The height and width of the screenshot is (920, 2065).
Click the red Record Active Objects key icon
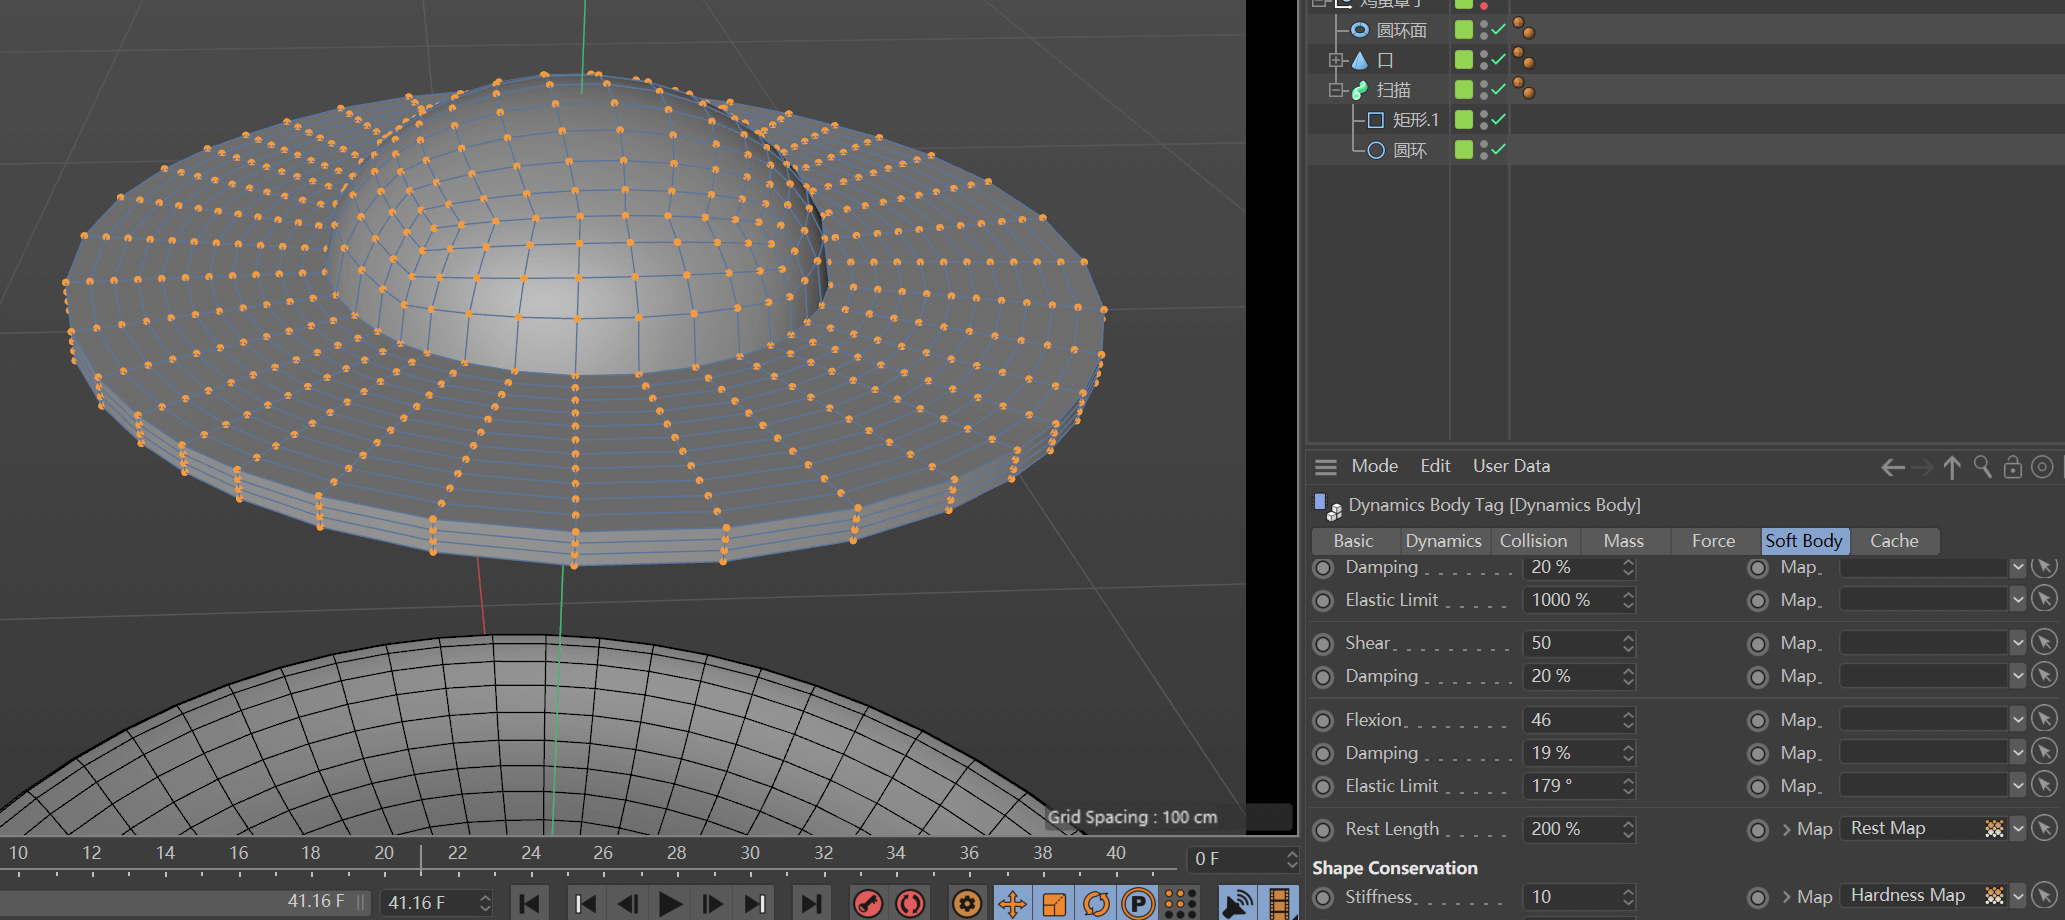pos(868,904)
